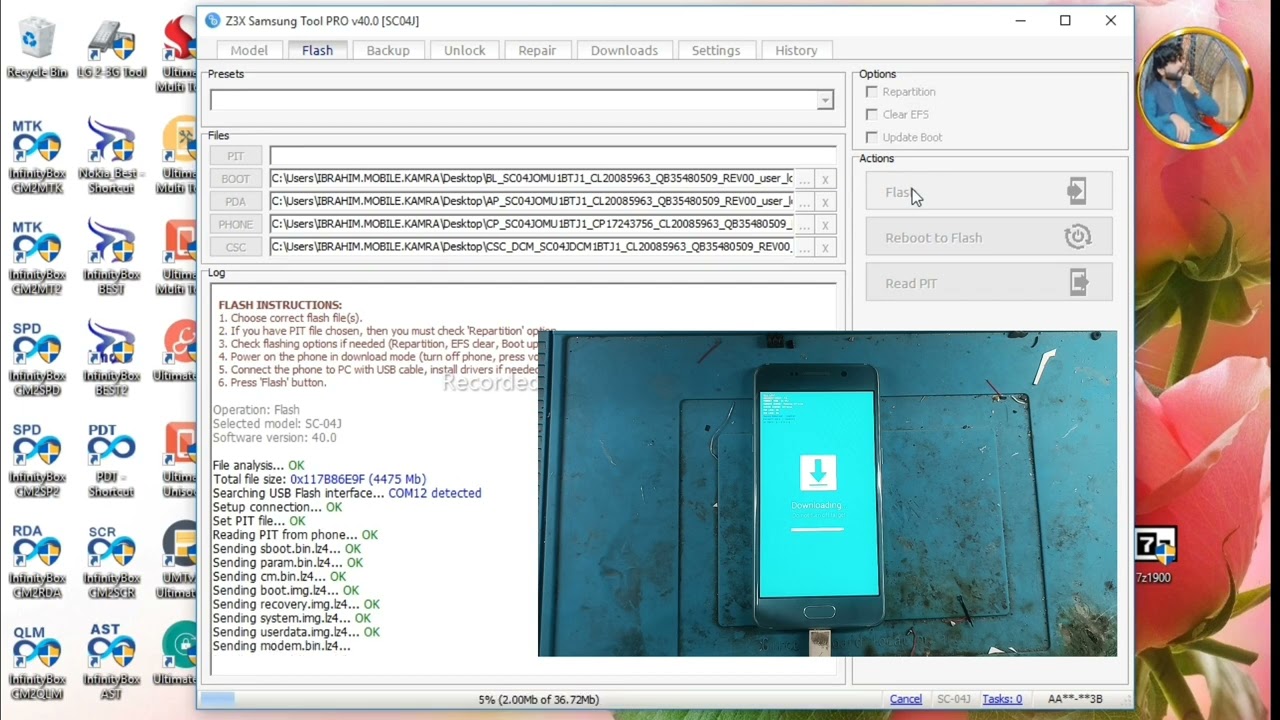Click the Cancel link in status bar
Screen dimensions: 1280x720
[906, 699]
